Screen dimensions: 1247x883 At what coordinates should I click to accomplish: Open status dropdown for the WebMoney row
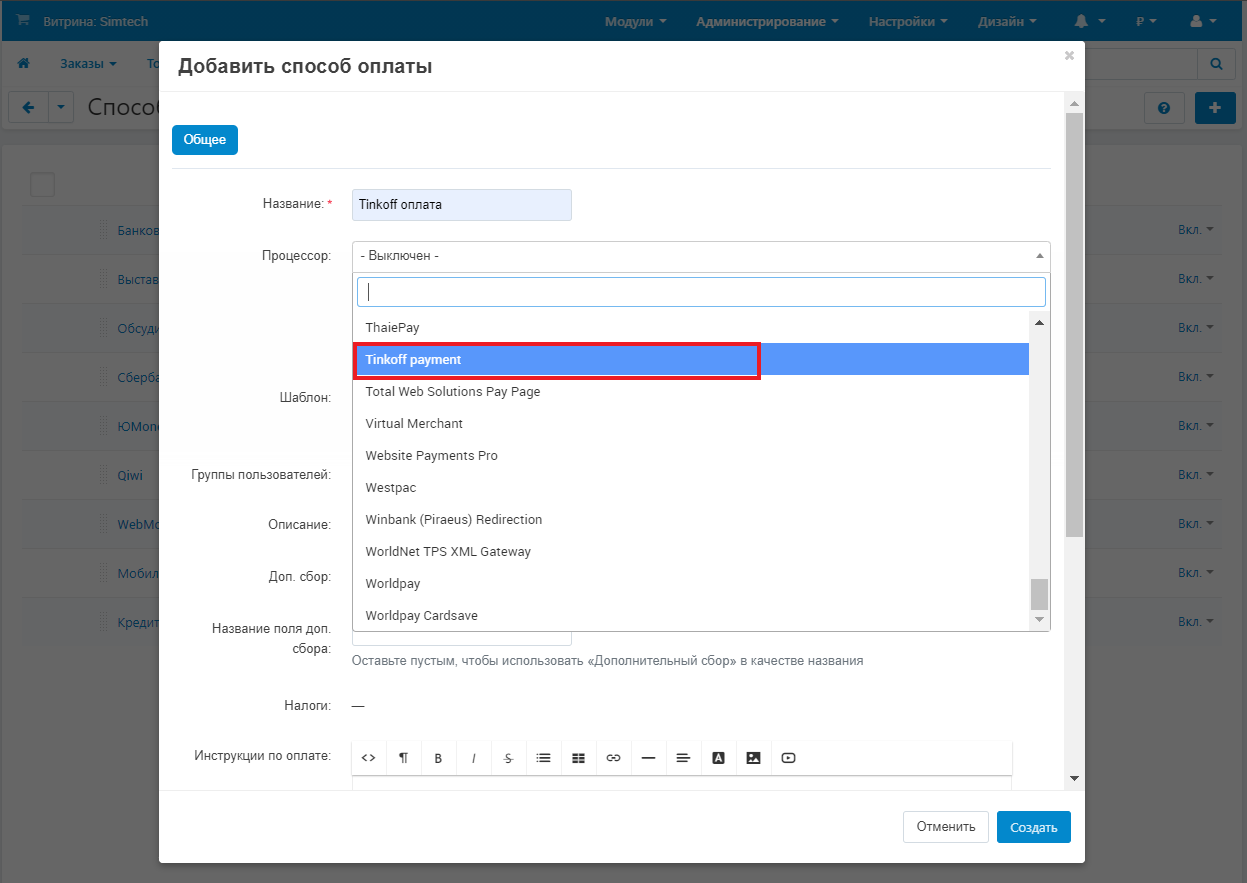1196,524
